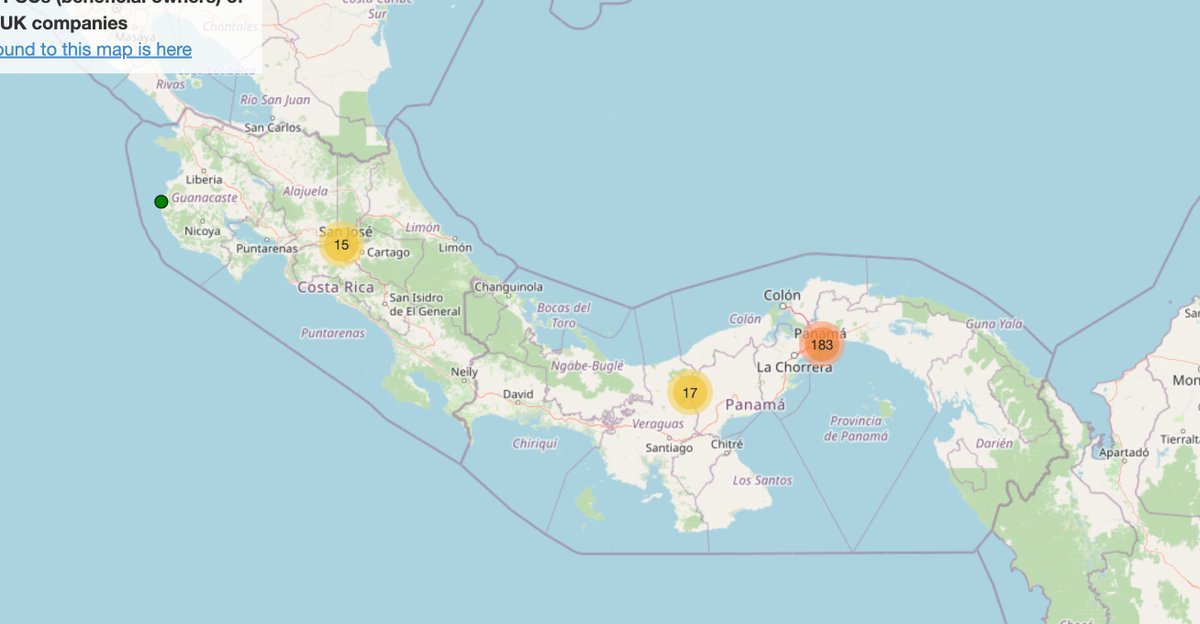The image size is (1200, 624).
Task: Click the 'Los Santos' province label
Action: (x=762, y=481)
